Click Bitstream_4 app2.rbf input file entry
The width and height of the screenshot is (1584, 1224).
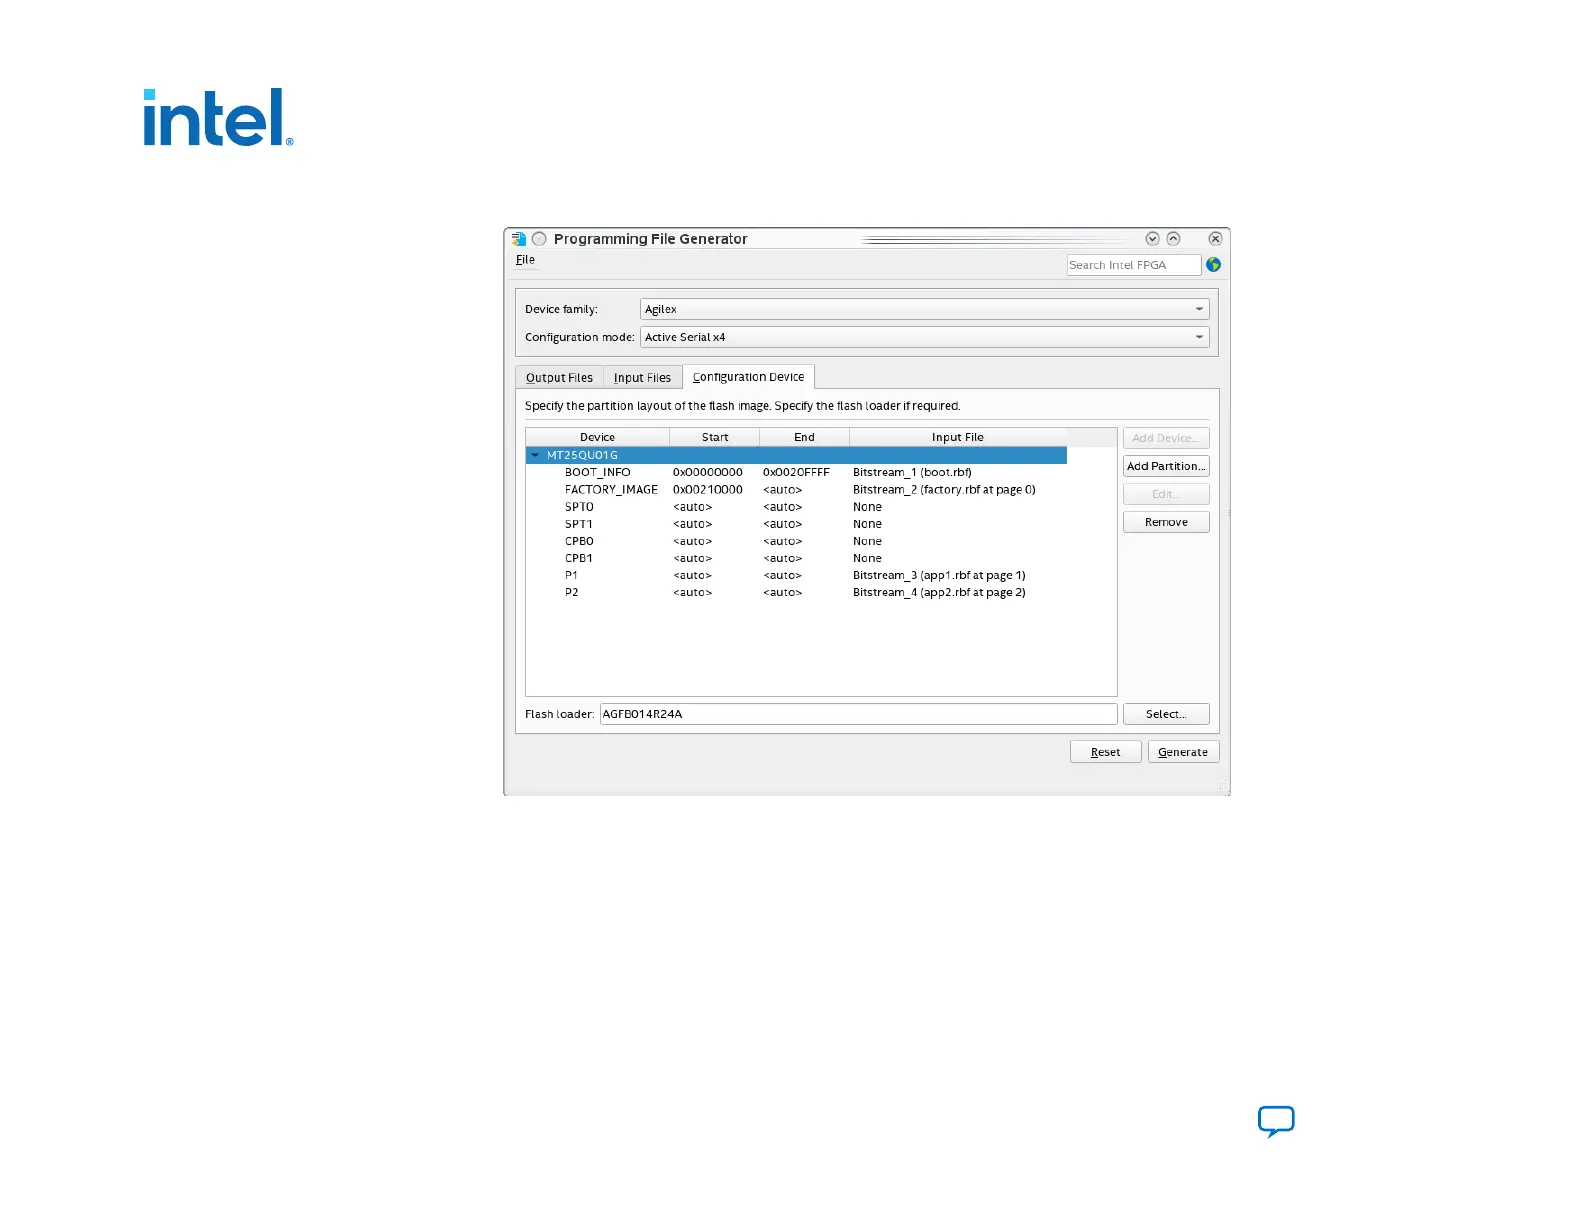(x=939, y=592)
